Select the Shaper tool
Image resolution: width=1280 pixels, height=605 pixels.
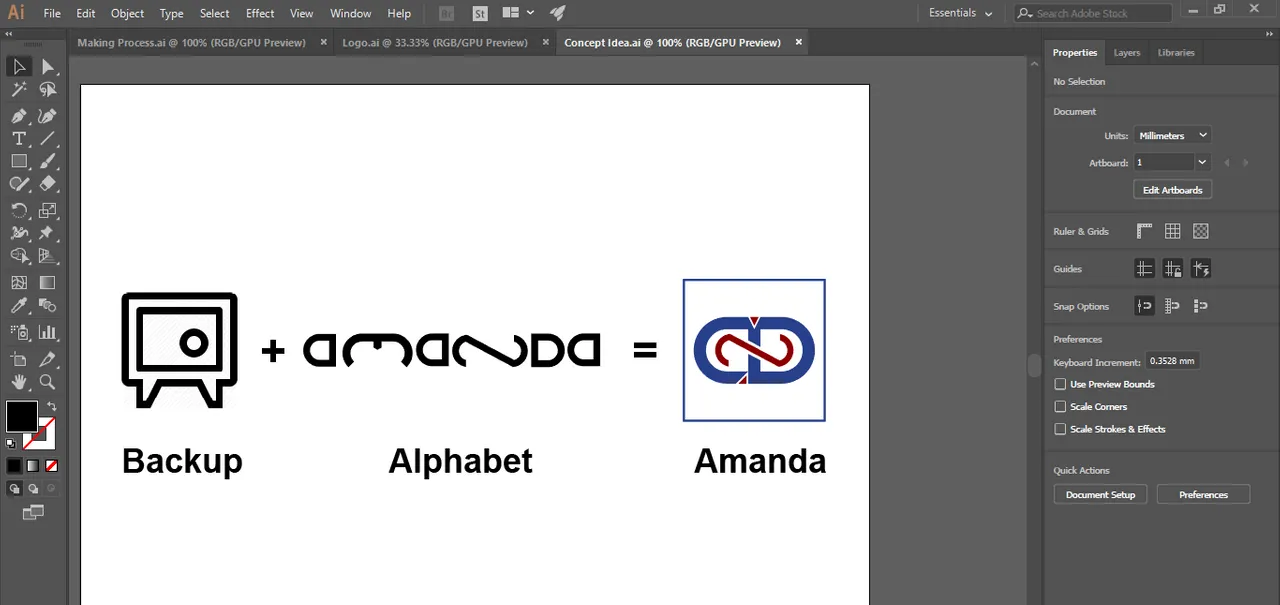(x=19, y=184)
